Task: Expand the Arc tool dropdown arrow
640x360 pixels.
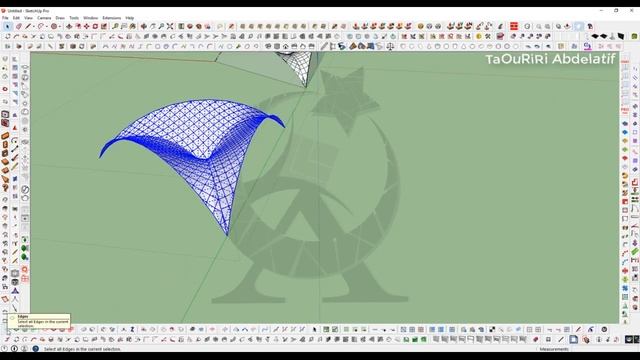Action: (x=46, y=27)
